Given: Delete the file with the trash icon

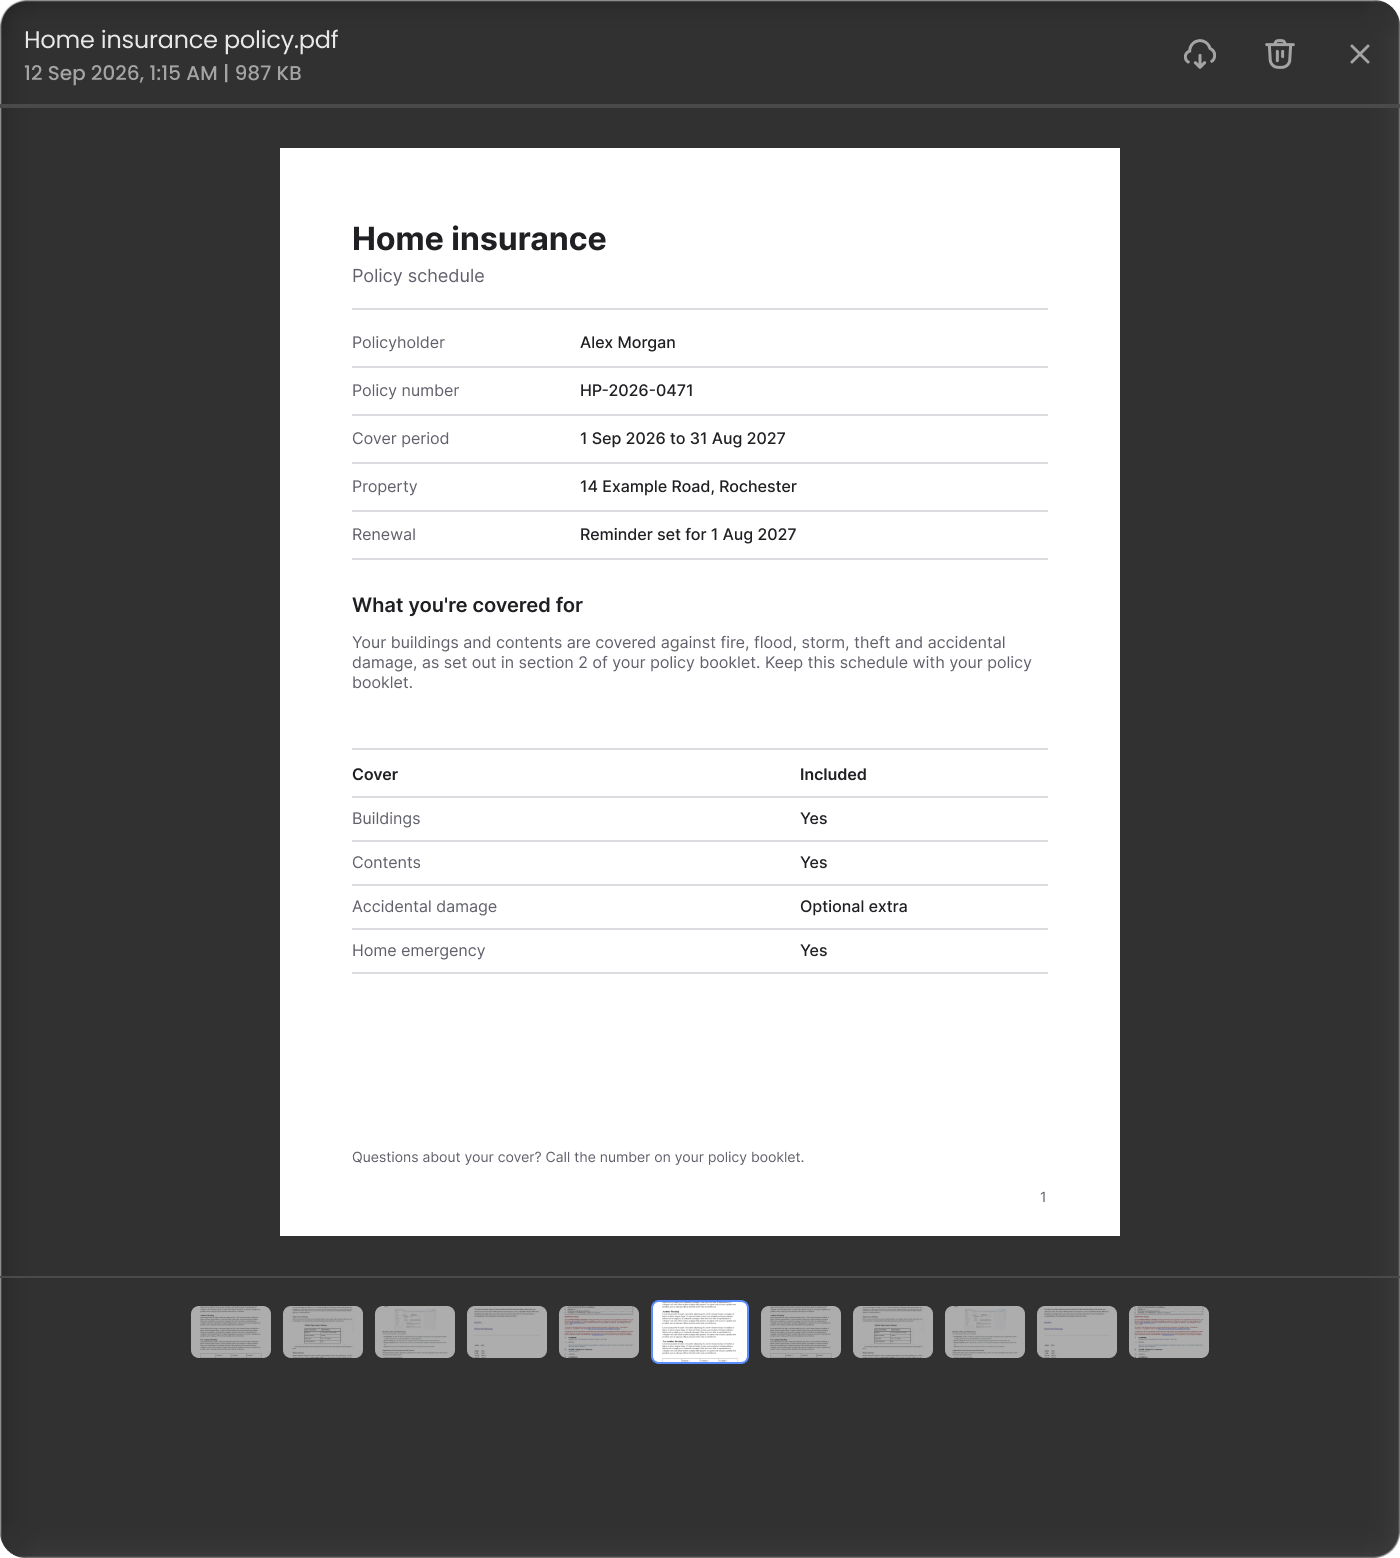Looking at the screenshot, I should click(x=1280, y=54).
